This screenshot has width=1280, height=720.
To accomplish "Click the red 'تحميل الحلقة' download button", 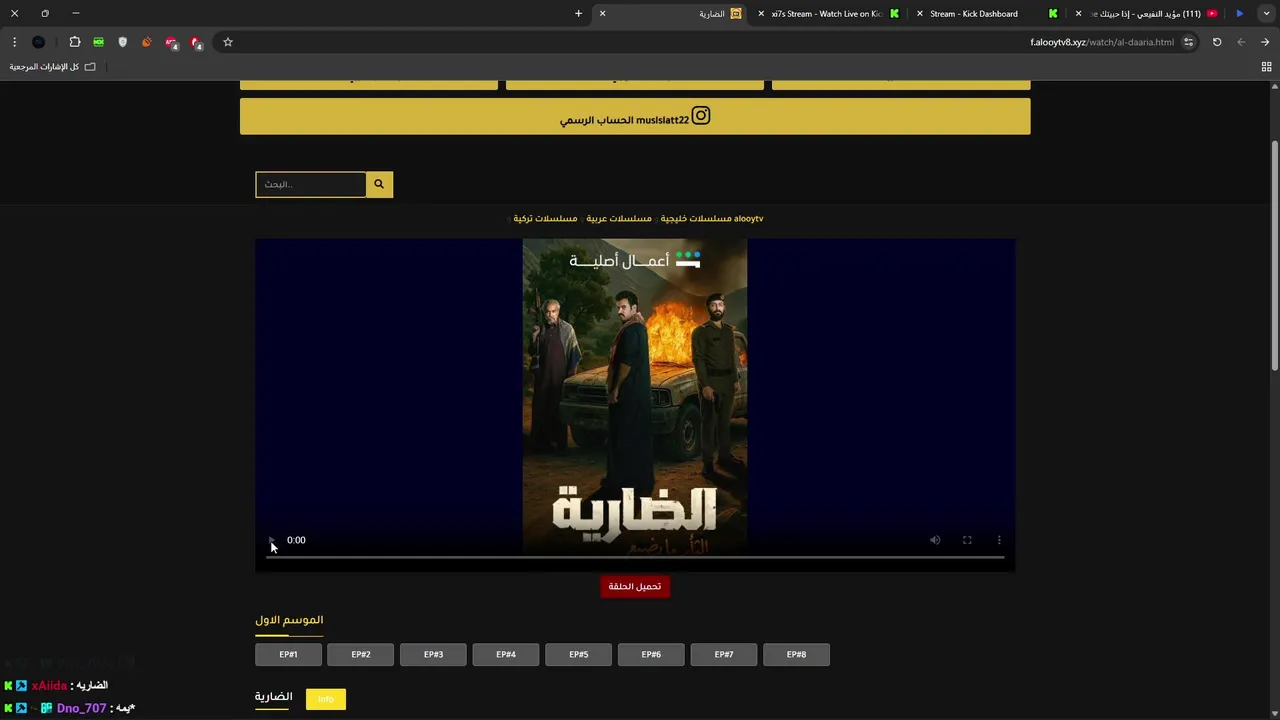I will [635, 587].
